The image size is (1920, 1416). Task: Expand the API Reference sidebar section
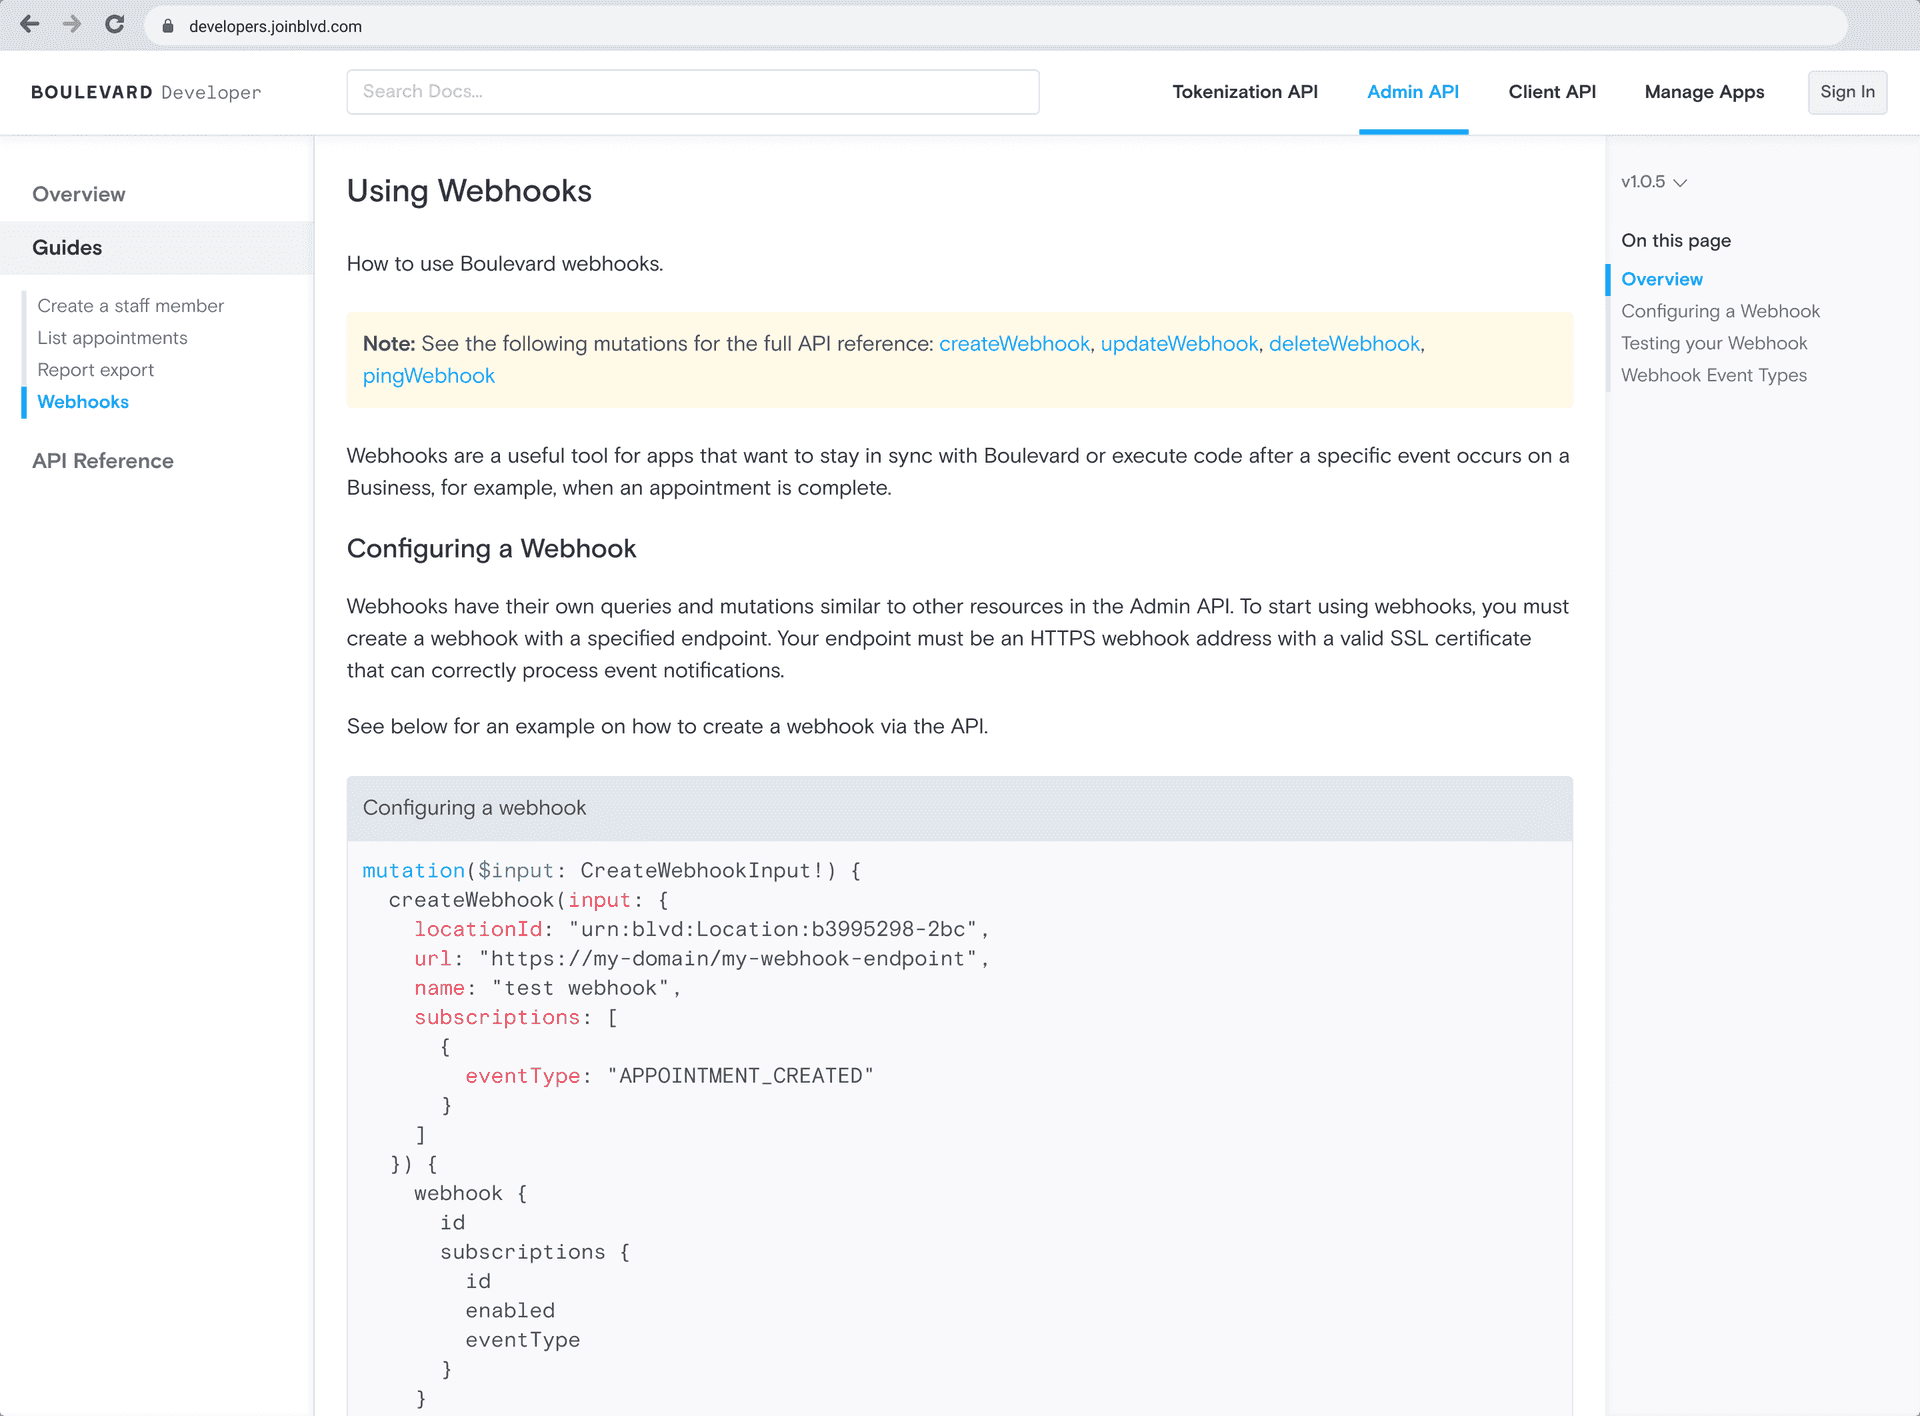(103, 461)
